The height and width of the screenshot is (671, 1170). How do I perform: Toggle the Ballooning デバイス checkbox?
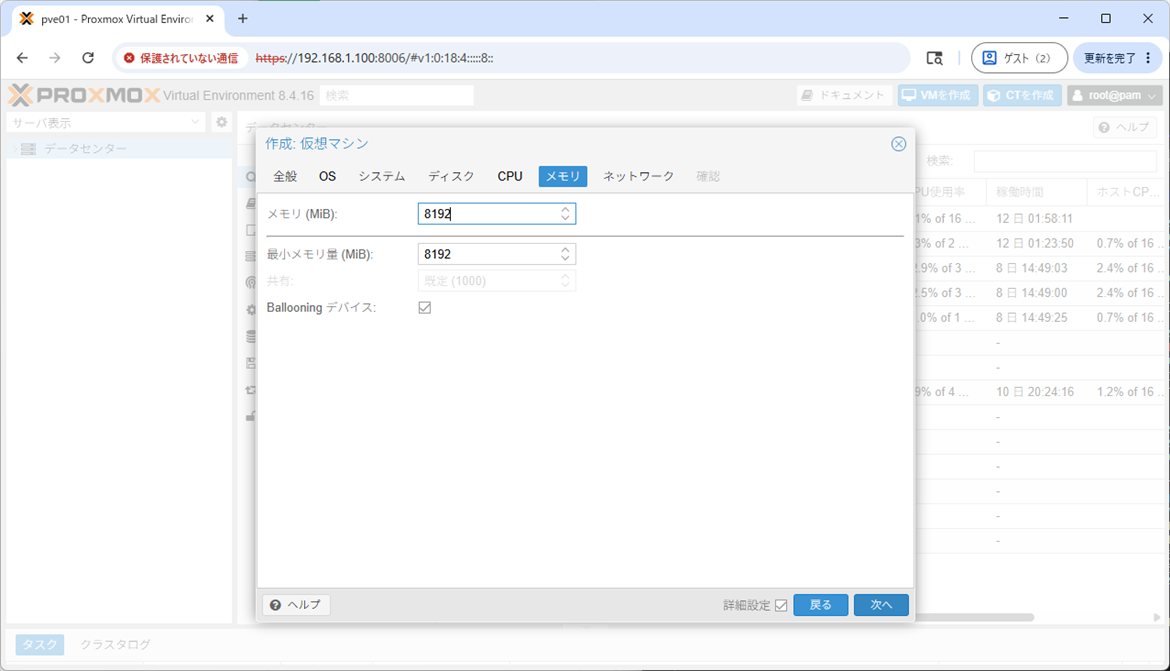pyautogui.click(x=425, y=308)
